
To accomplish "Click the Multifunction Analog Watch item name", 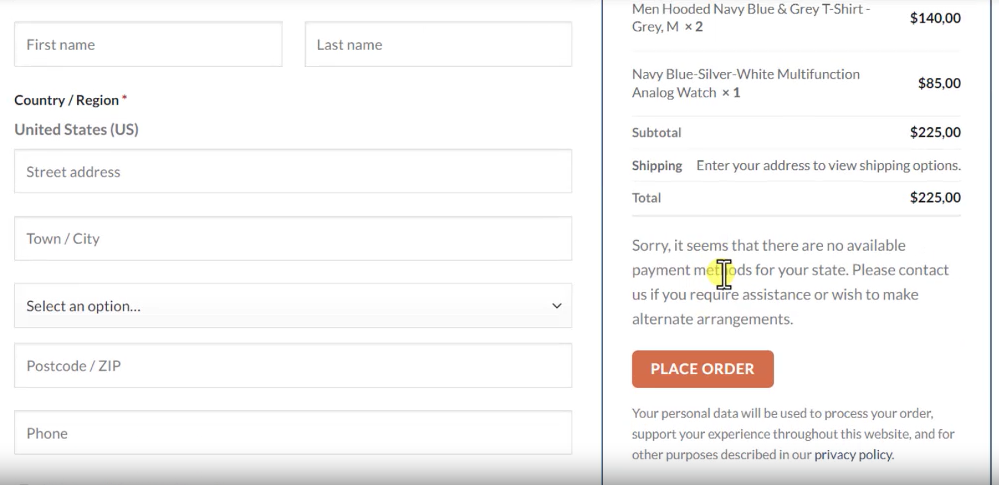I will [745, 83].
